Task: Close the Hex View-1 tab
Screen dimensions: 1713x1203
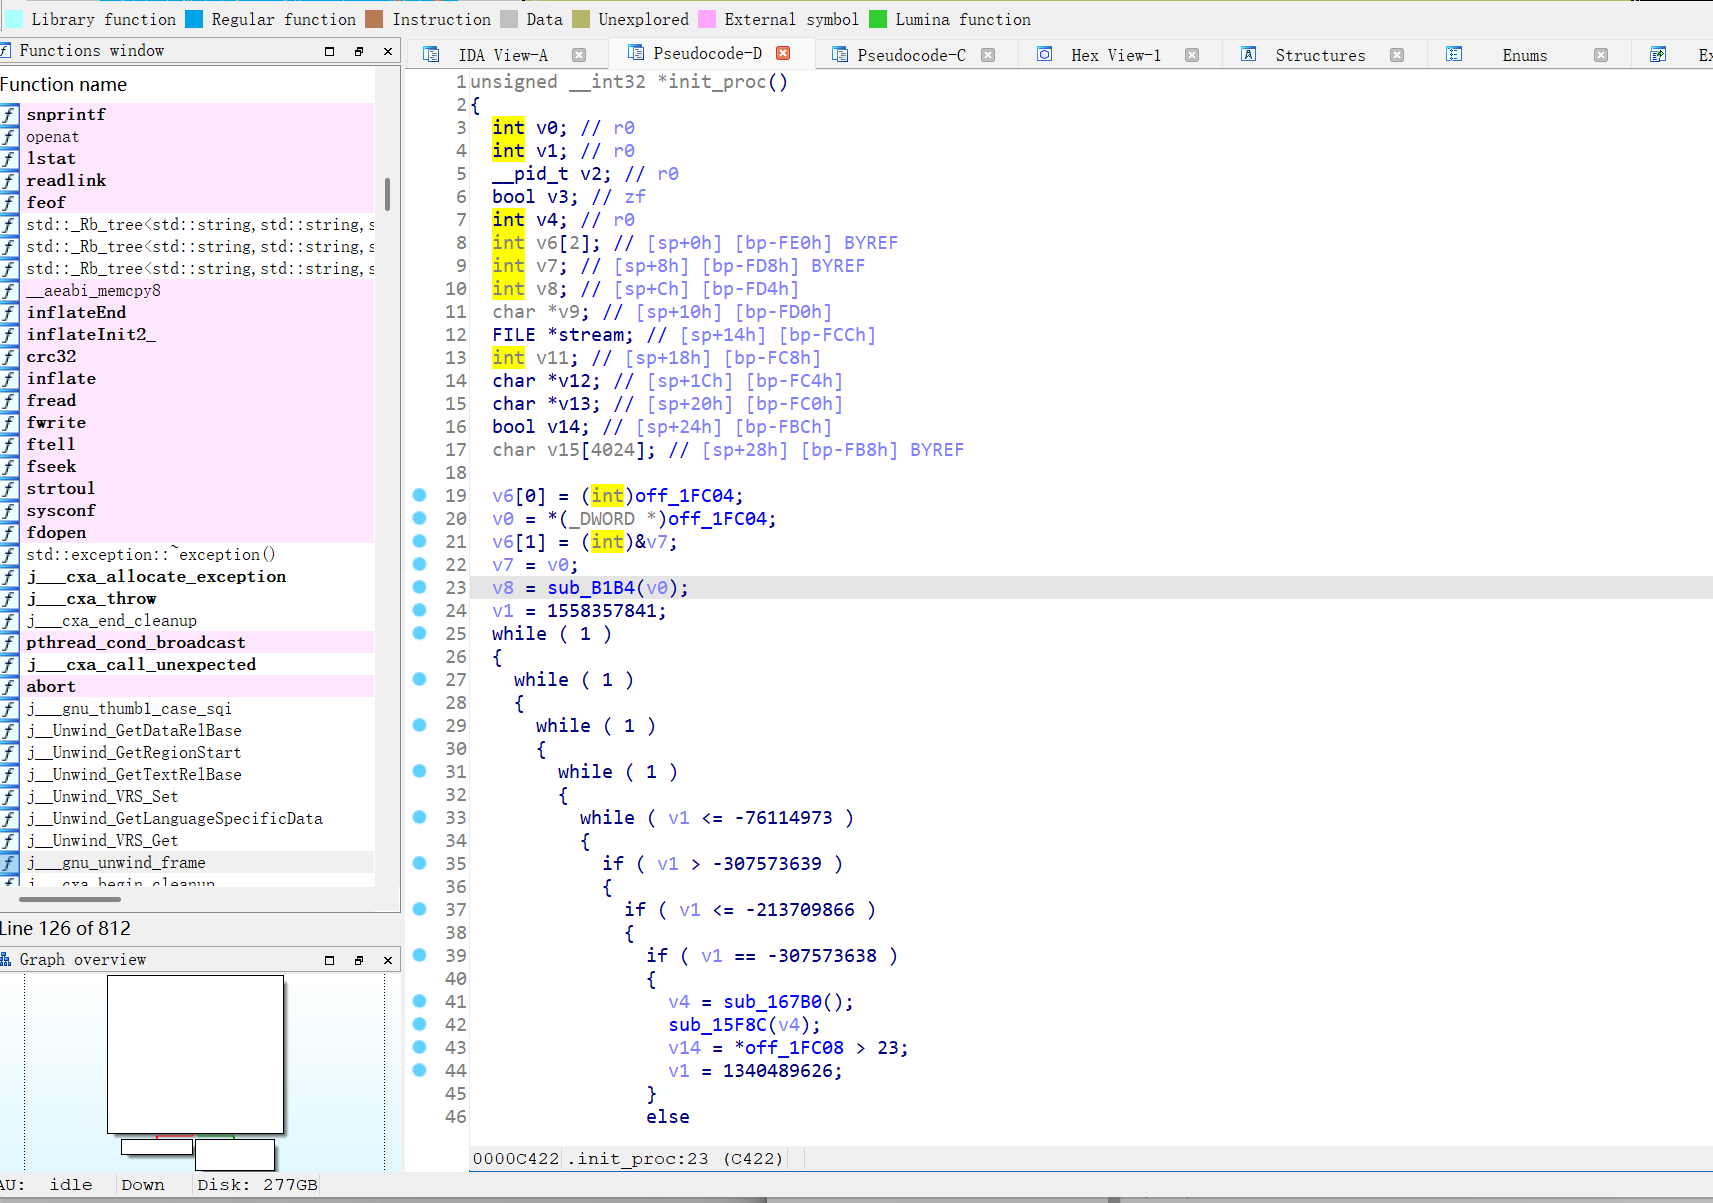Action: tap(1192, 55)
